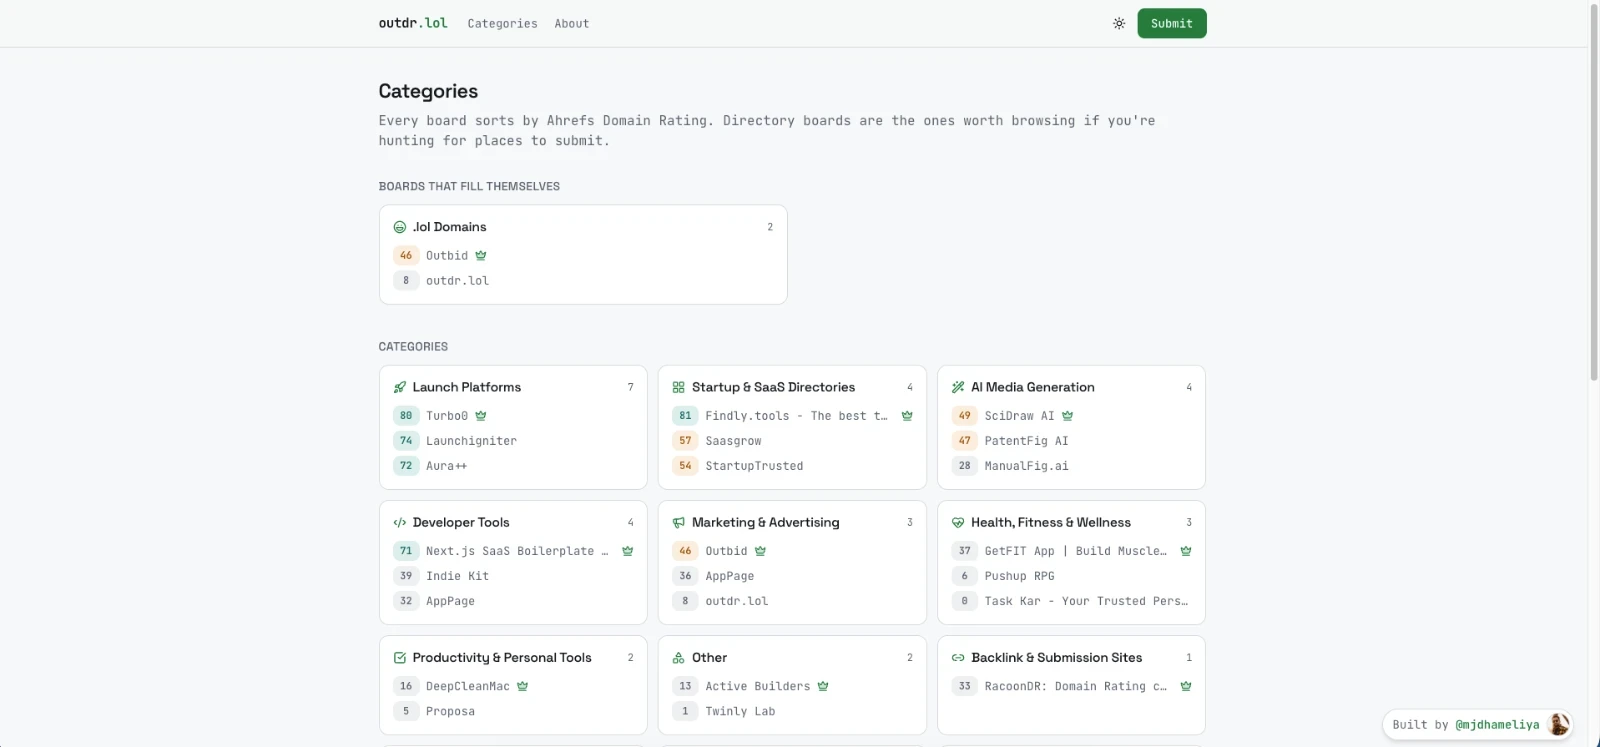Click the rocket icon of Launch Platforms
Screen dimensions: 1600x747
[x=400, y=387]
